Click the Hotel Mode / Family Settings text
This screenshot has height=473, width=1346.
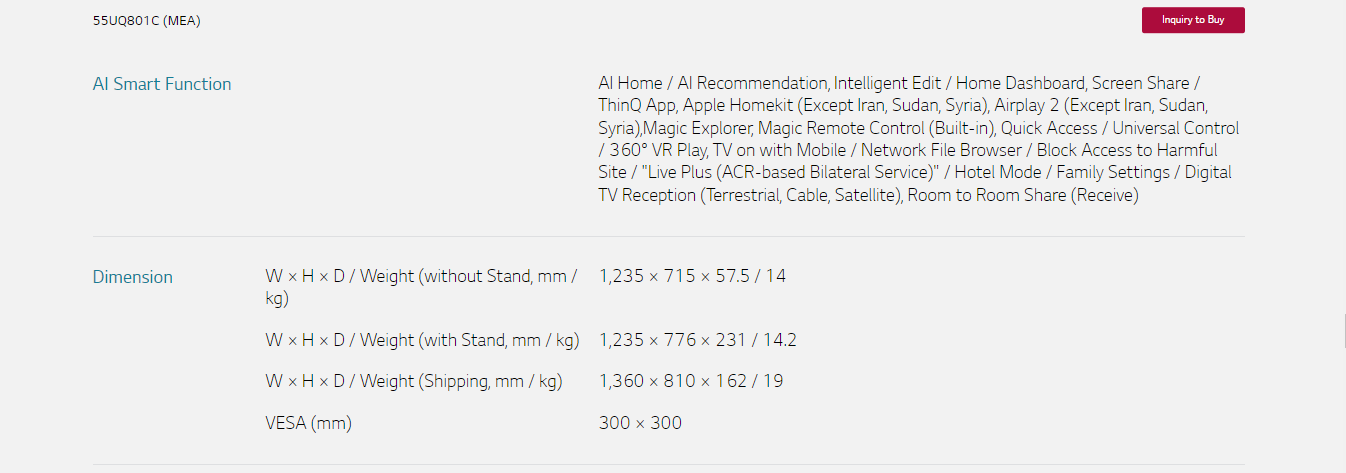[x=1063, y=172]
